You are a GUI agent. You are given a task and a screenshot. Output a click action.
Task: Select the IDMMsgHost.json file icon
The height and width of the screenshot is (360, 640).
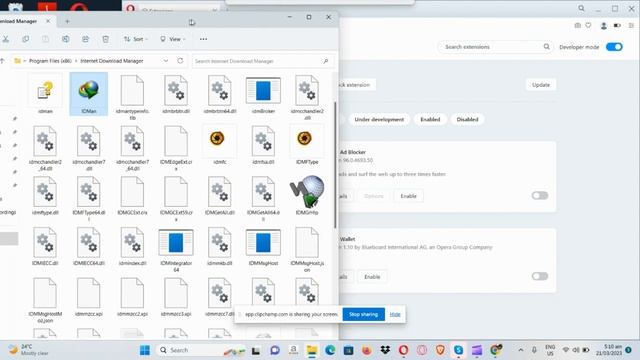pos(307,242)
